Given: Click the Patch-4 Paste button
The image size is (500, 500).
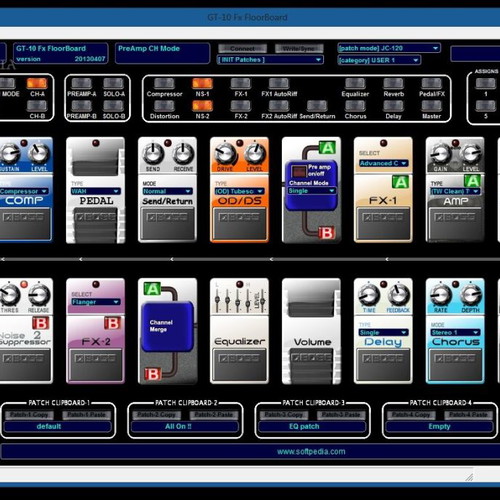Looking at the screenshot, I should (x=468, y=415).
